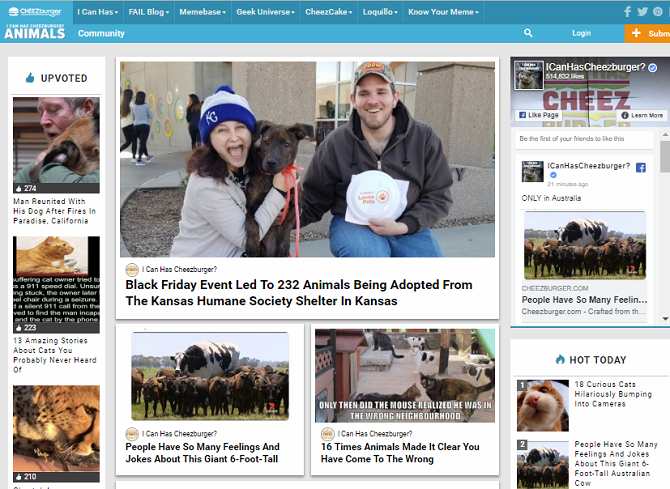Viewport: 670px width, 489px height.
Task: Open the 18 Curious Cats thumbnail
Action: (x=543, y=405)
